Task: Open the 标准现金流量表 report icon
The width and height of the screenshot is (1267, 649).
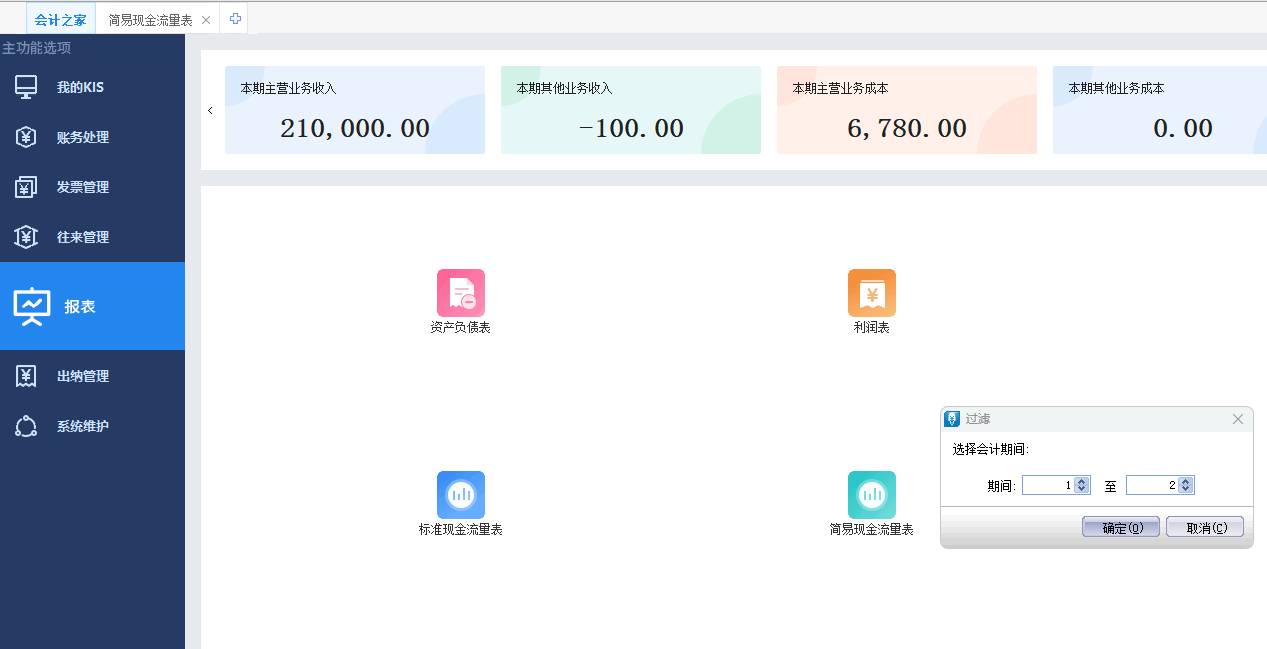Action: click(x=460, y=495)
